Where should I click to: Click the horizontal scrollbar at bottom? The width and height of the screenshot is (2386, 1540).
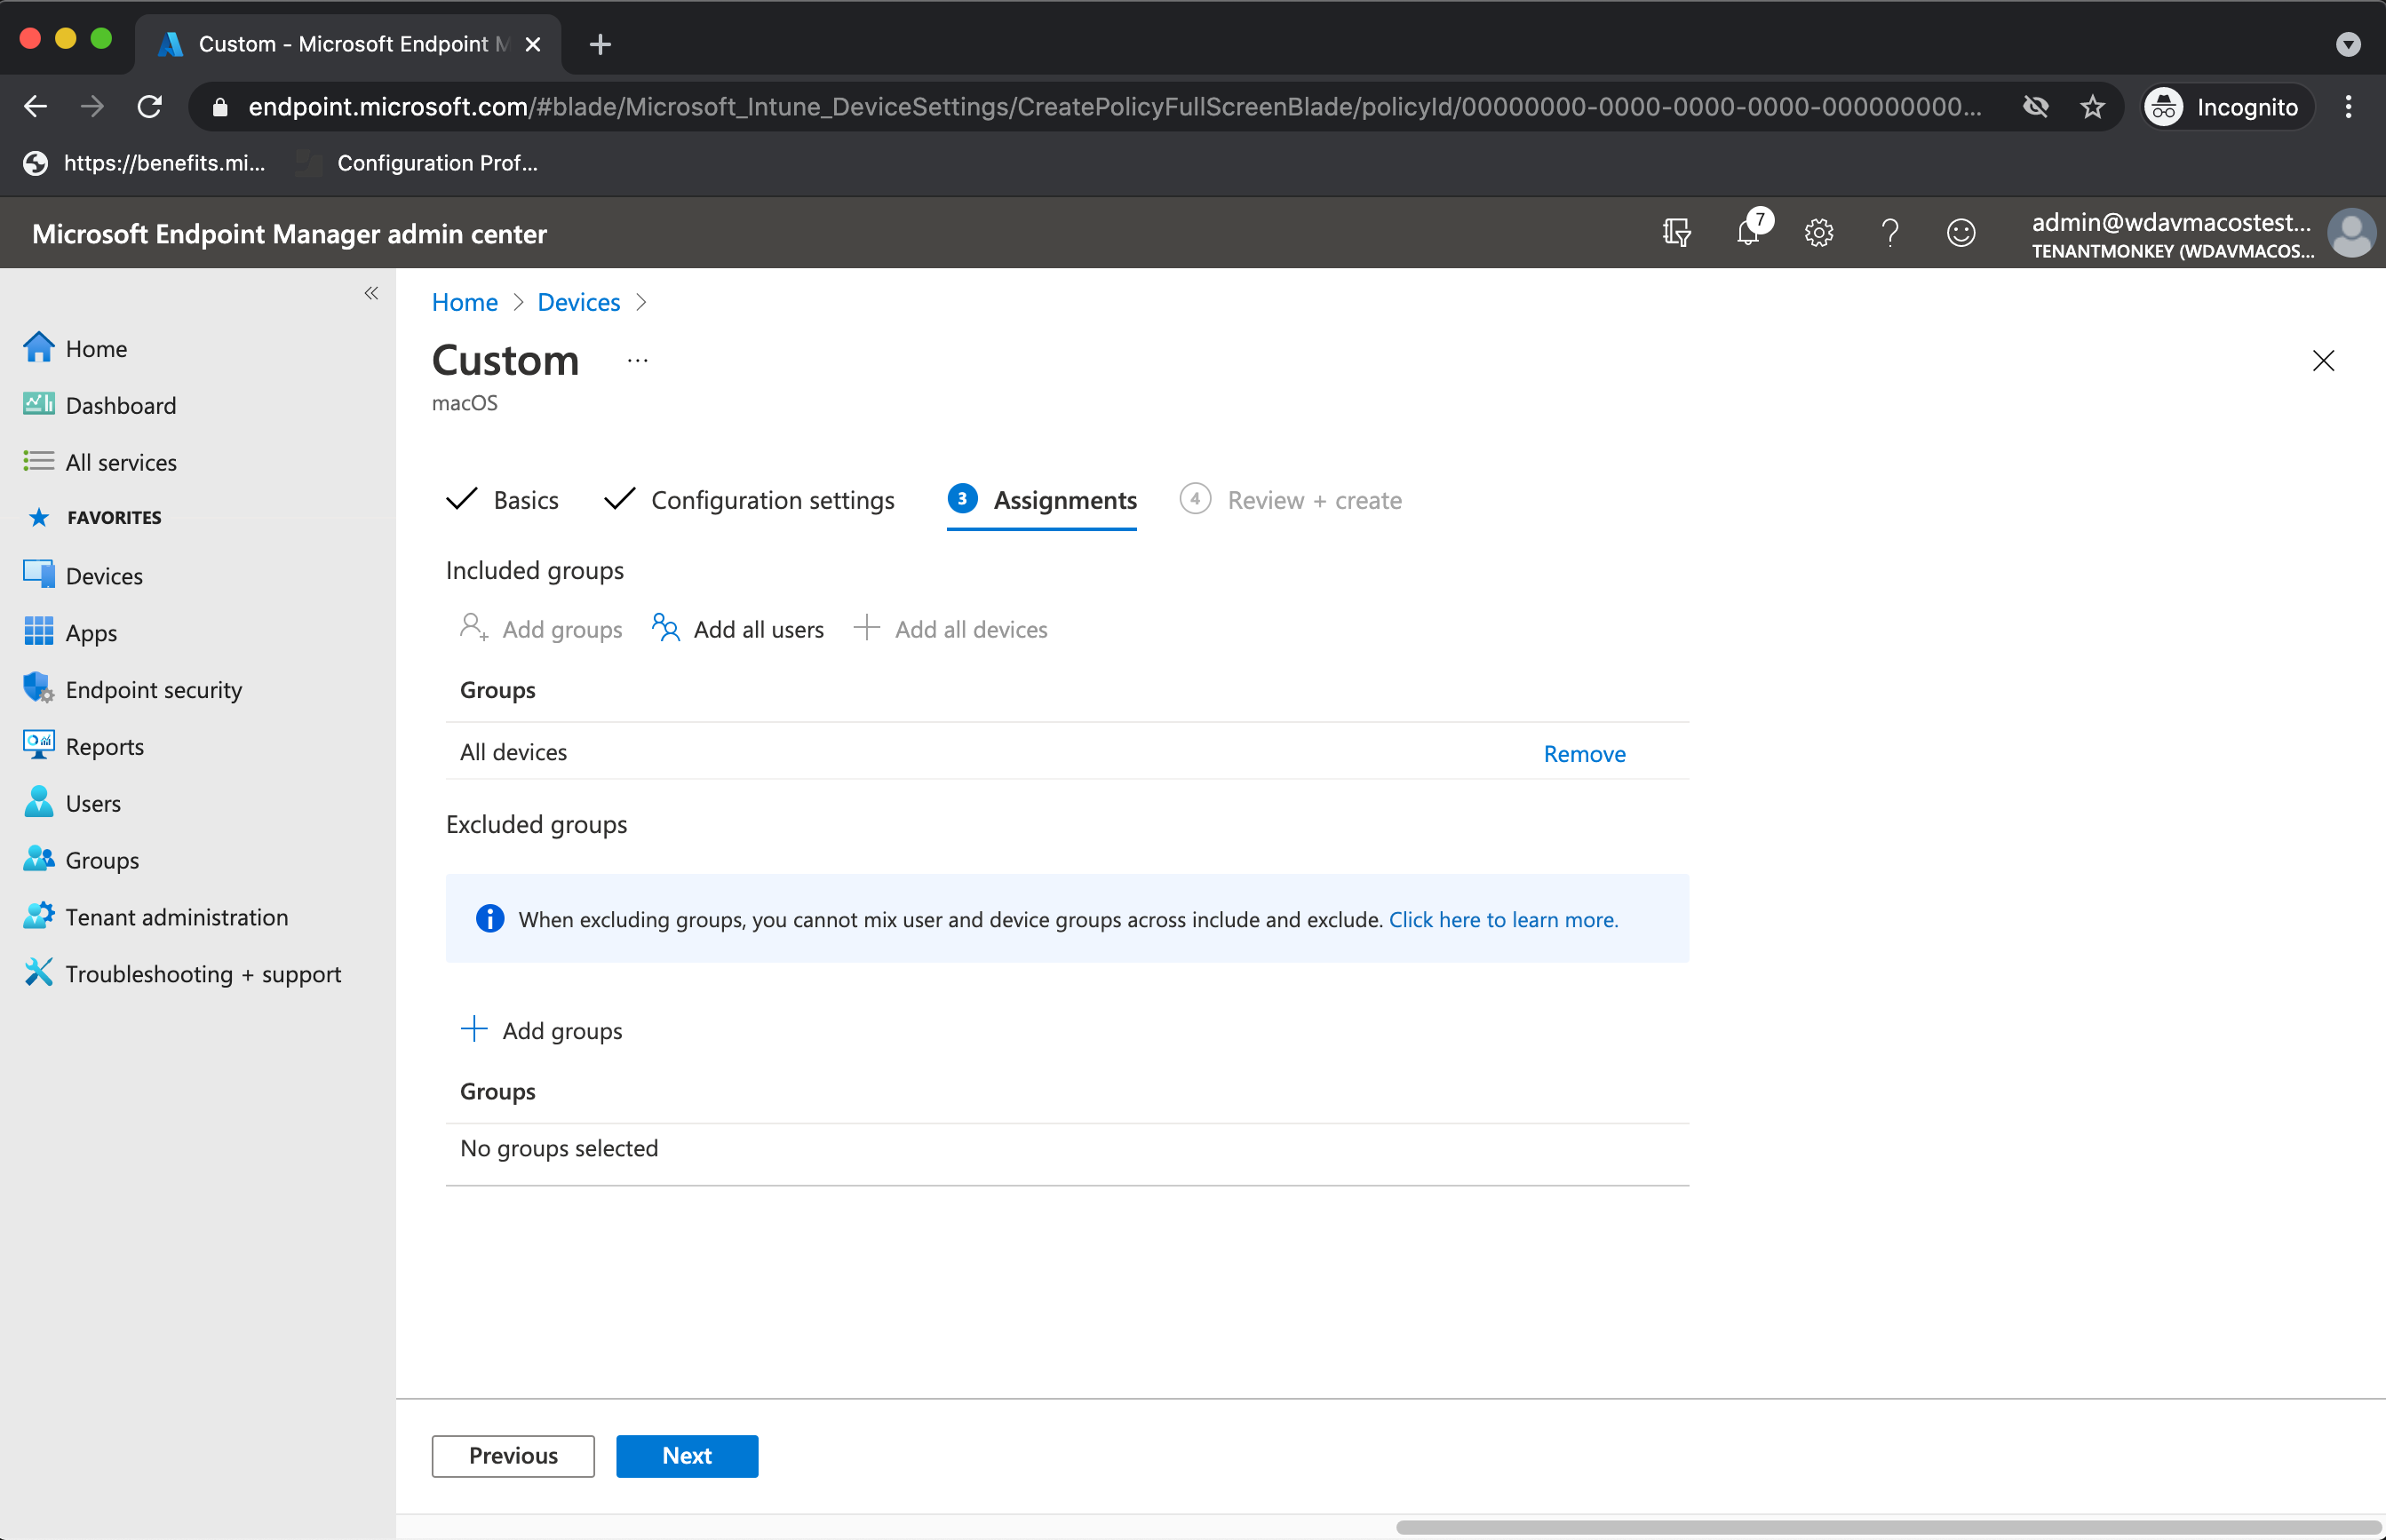[1888, 1527]
